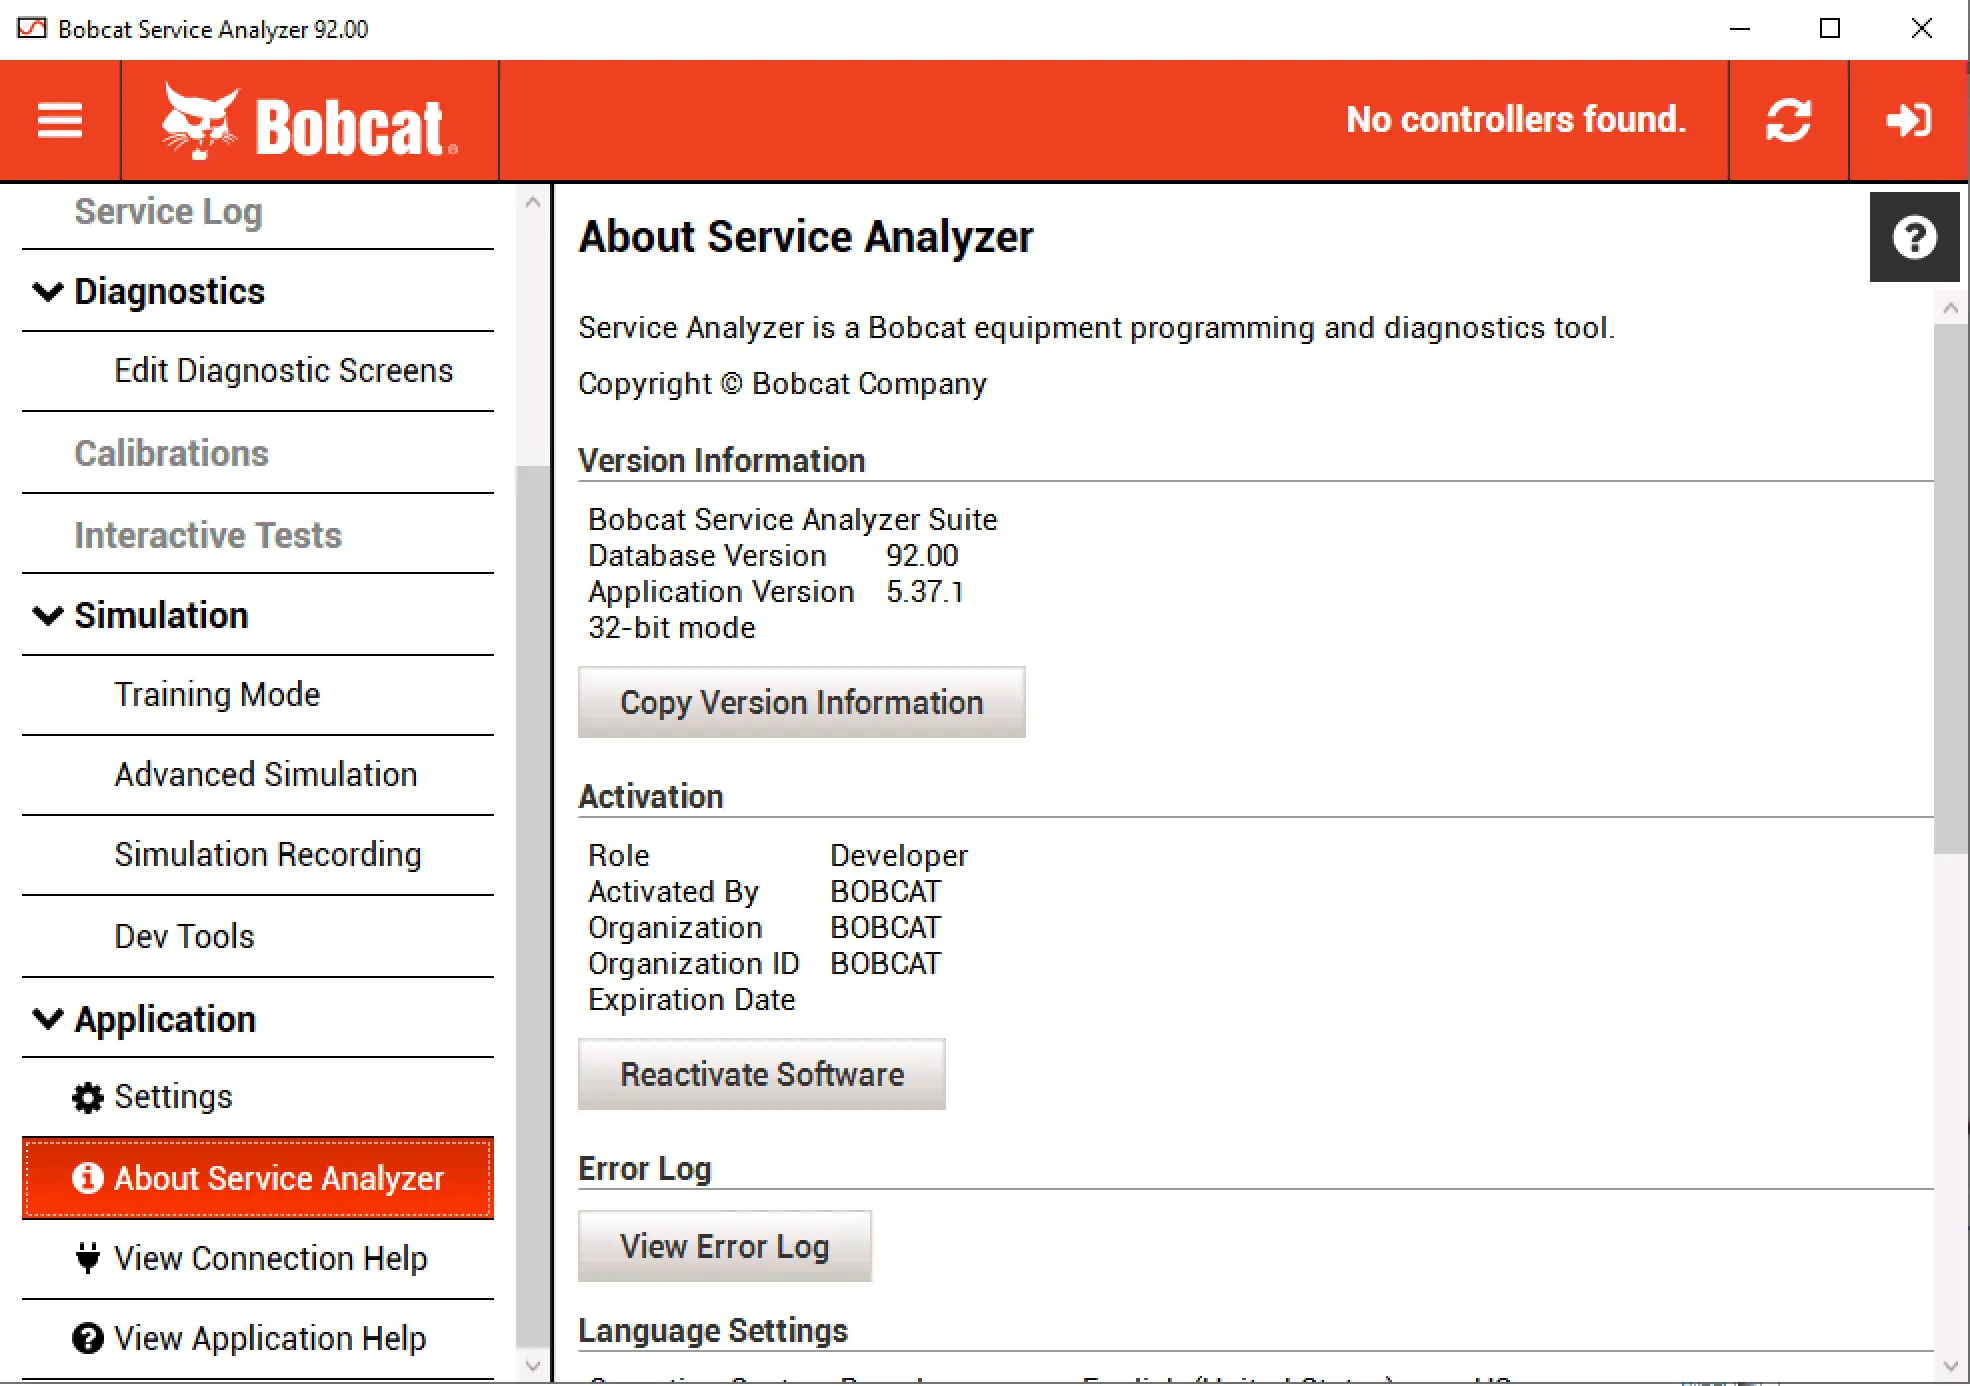The height and width of the screenshot is (1386, 1970).
Task: Click Database Version value 92.00
Action: click(x=922, y=556)
